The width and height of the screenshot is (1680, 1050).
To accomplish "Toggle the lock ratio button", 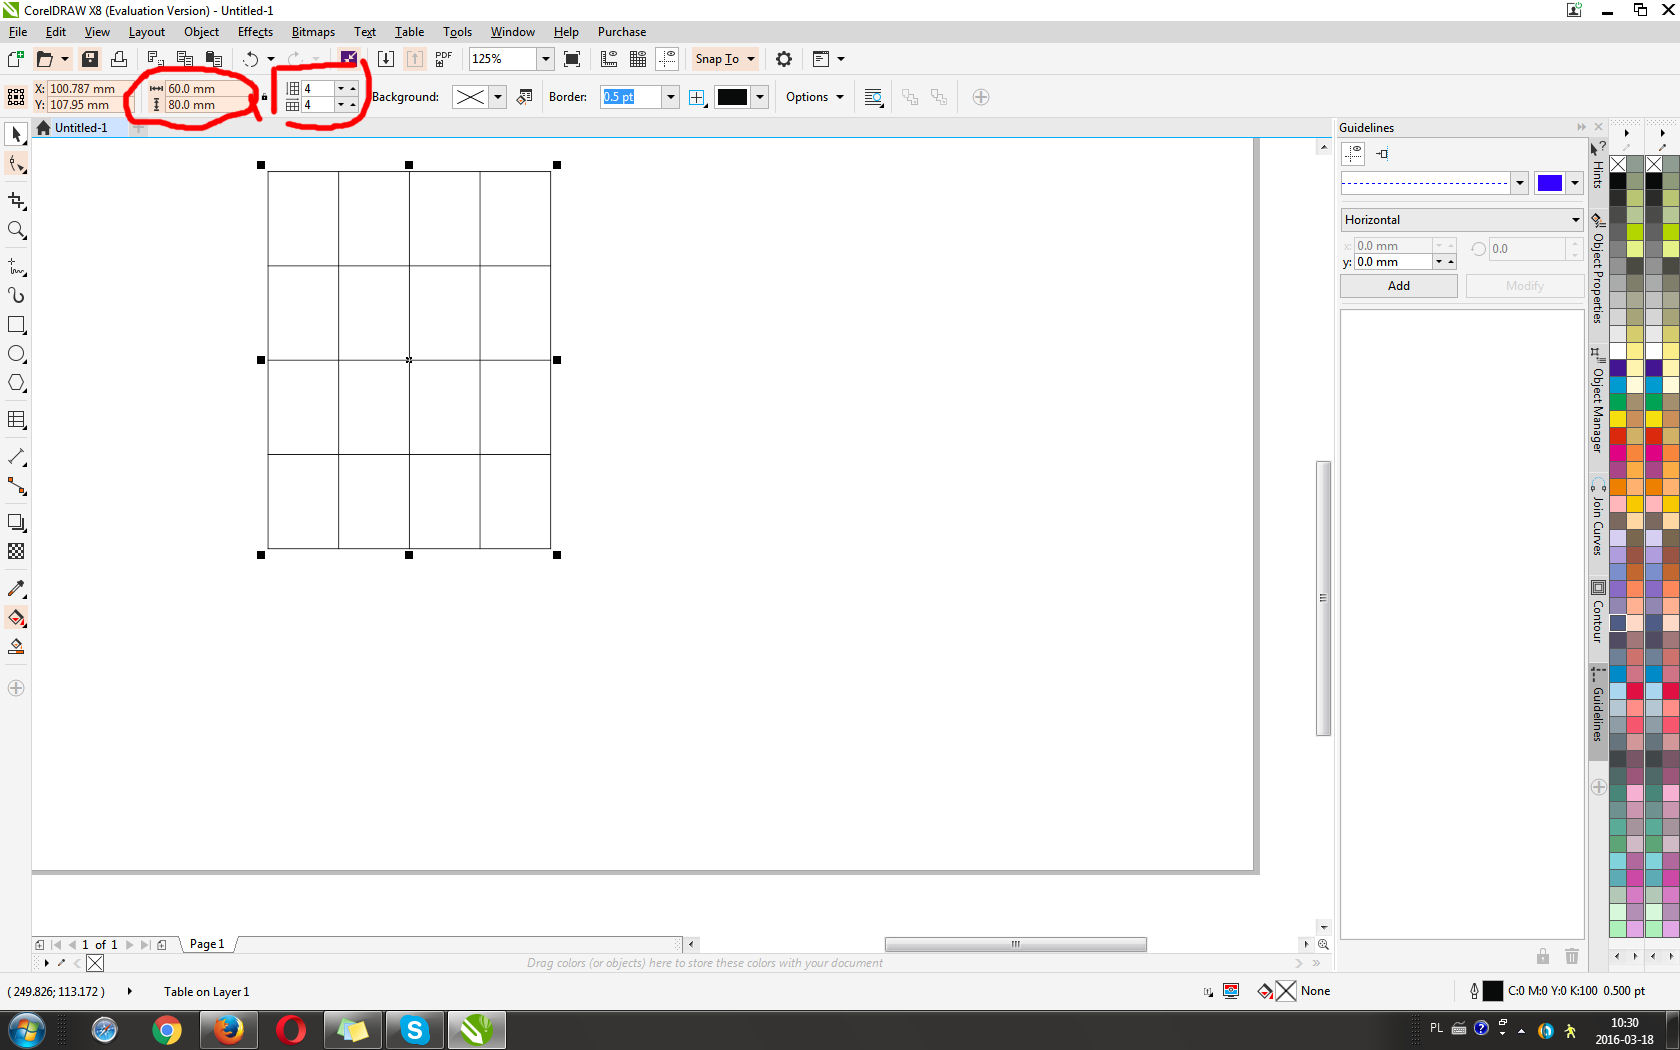I will pos(264,97).
